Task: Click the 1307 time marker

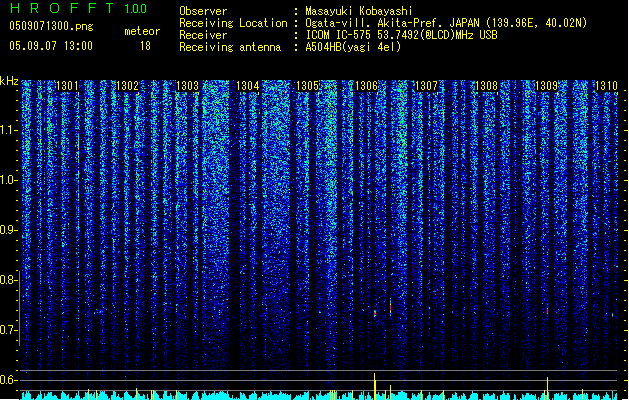Action: coord(426,86)
